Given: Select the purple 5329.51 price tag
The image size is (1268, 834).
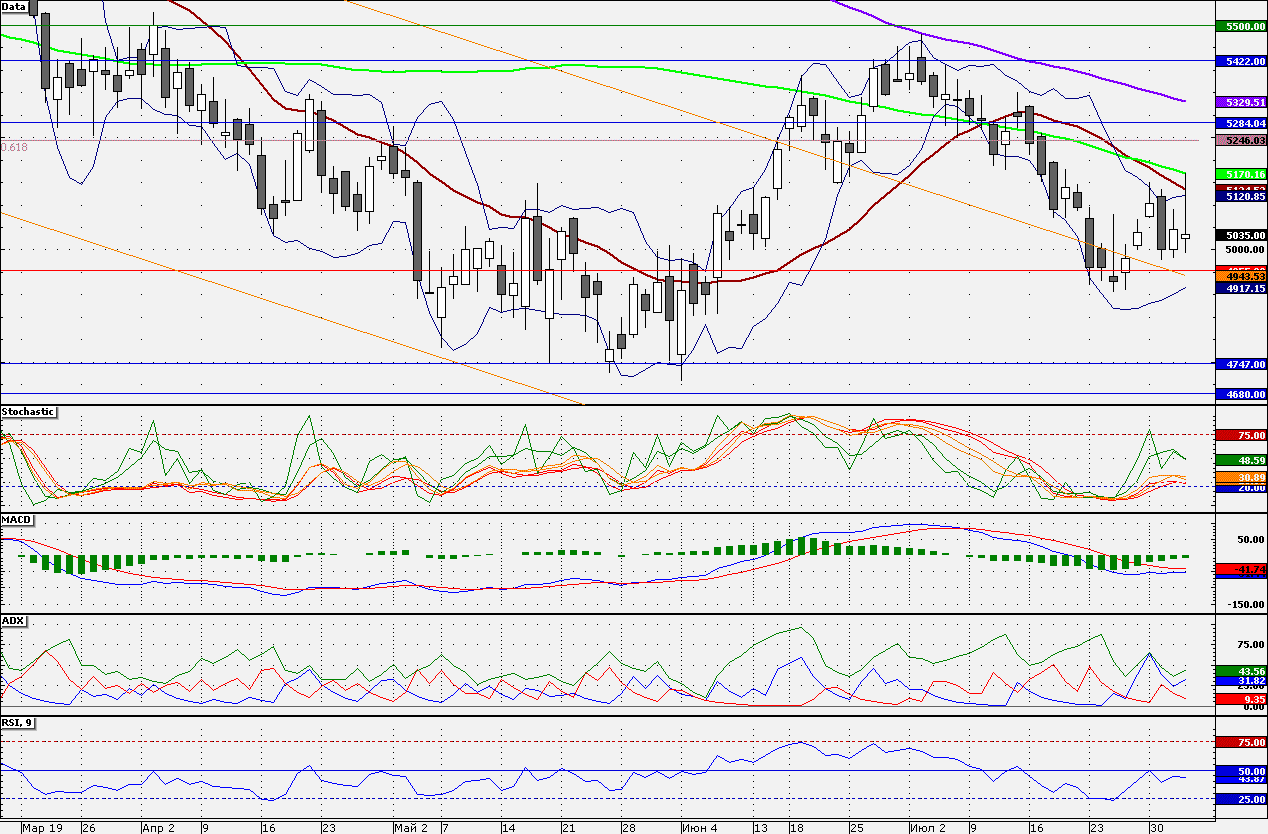Looking at the screenshot, I should pyautogui.click(x=1240, y=103).
